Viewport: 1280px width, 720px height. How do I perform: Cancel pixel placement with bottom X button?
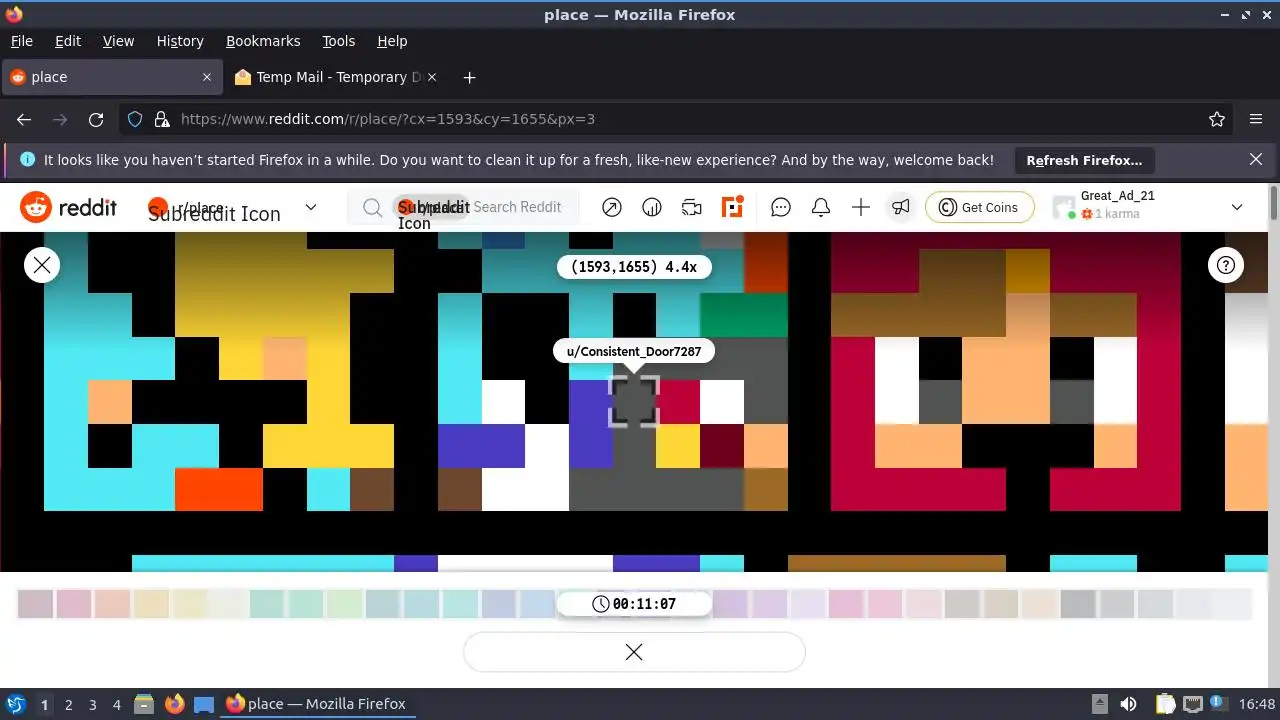pyautogui.click(x=634, y=652)
